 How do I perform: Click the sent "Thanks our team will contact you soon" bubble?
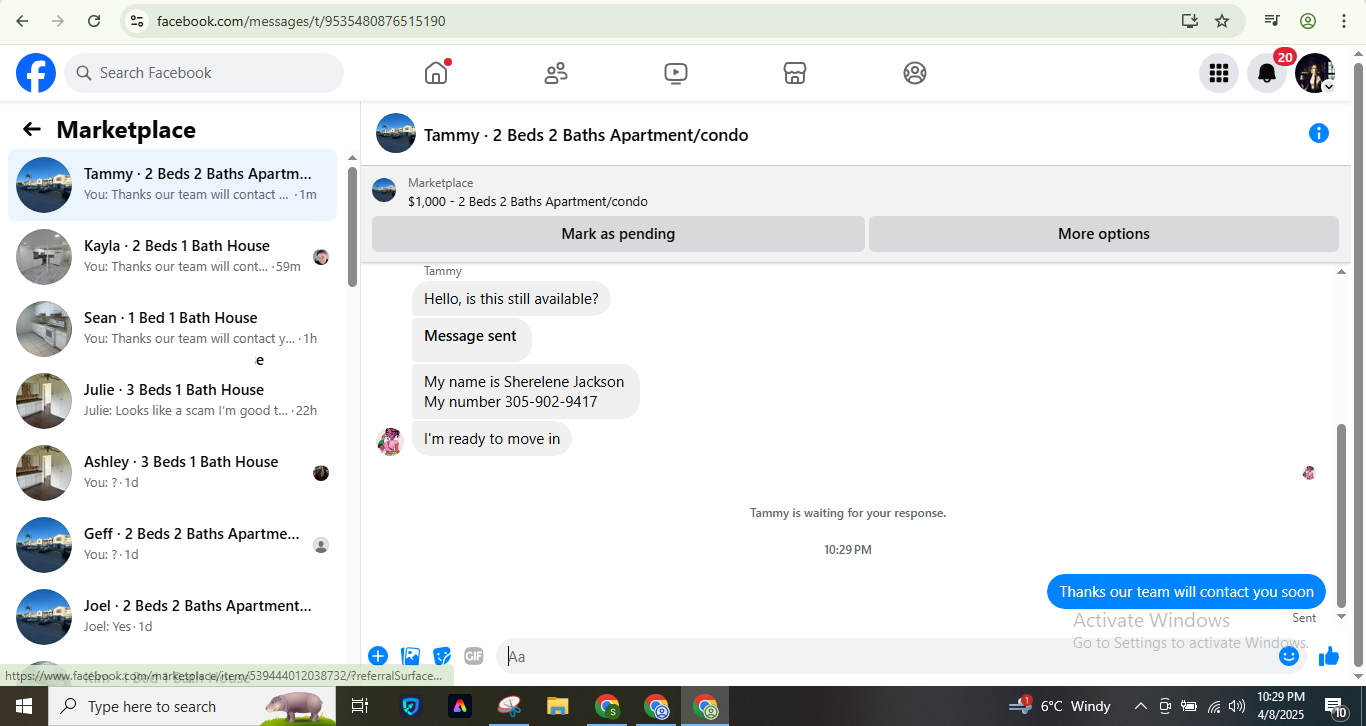(1186, 592)
